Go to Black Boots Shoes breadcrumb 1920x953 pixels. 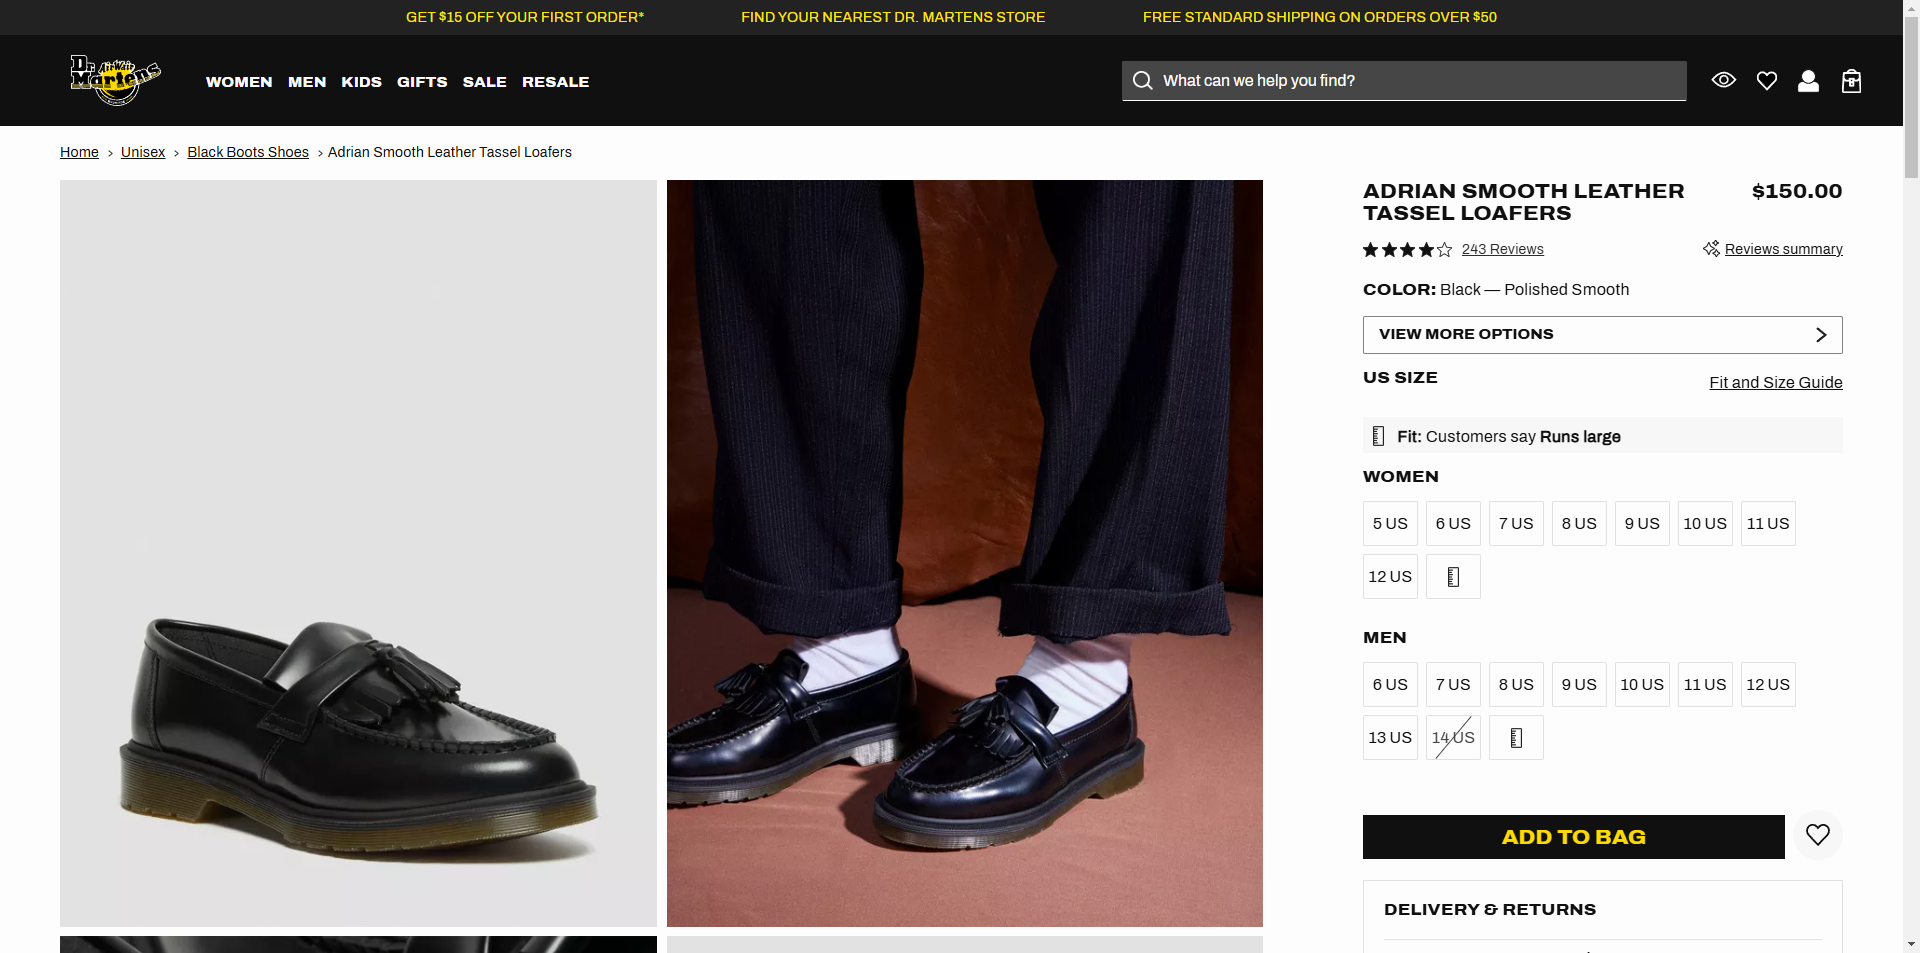pyautogui.click(x=248, y=152)
